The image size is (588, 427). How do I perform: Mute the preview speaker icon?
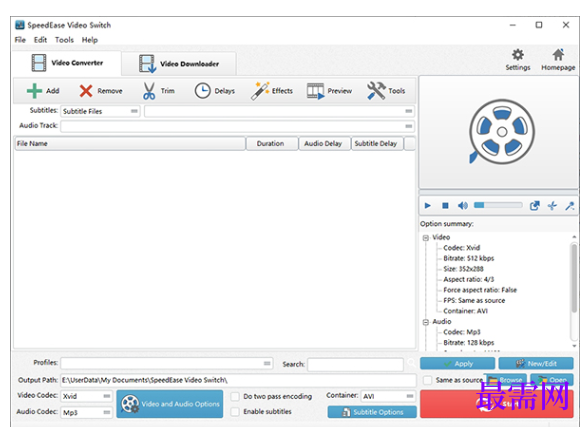[x=463, y=205]
